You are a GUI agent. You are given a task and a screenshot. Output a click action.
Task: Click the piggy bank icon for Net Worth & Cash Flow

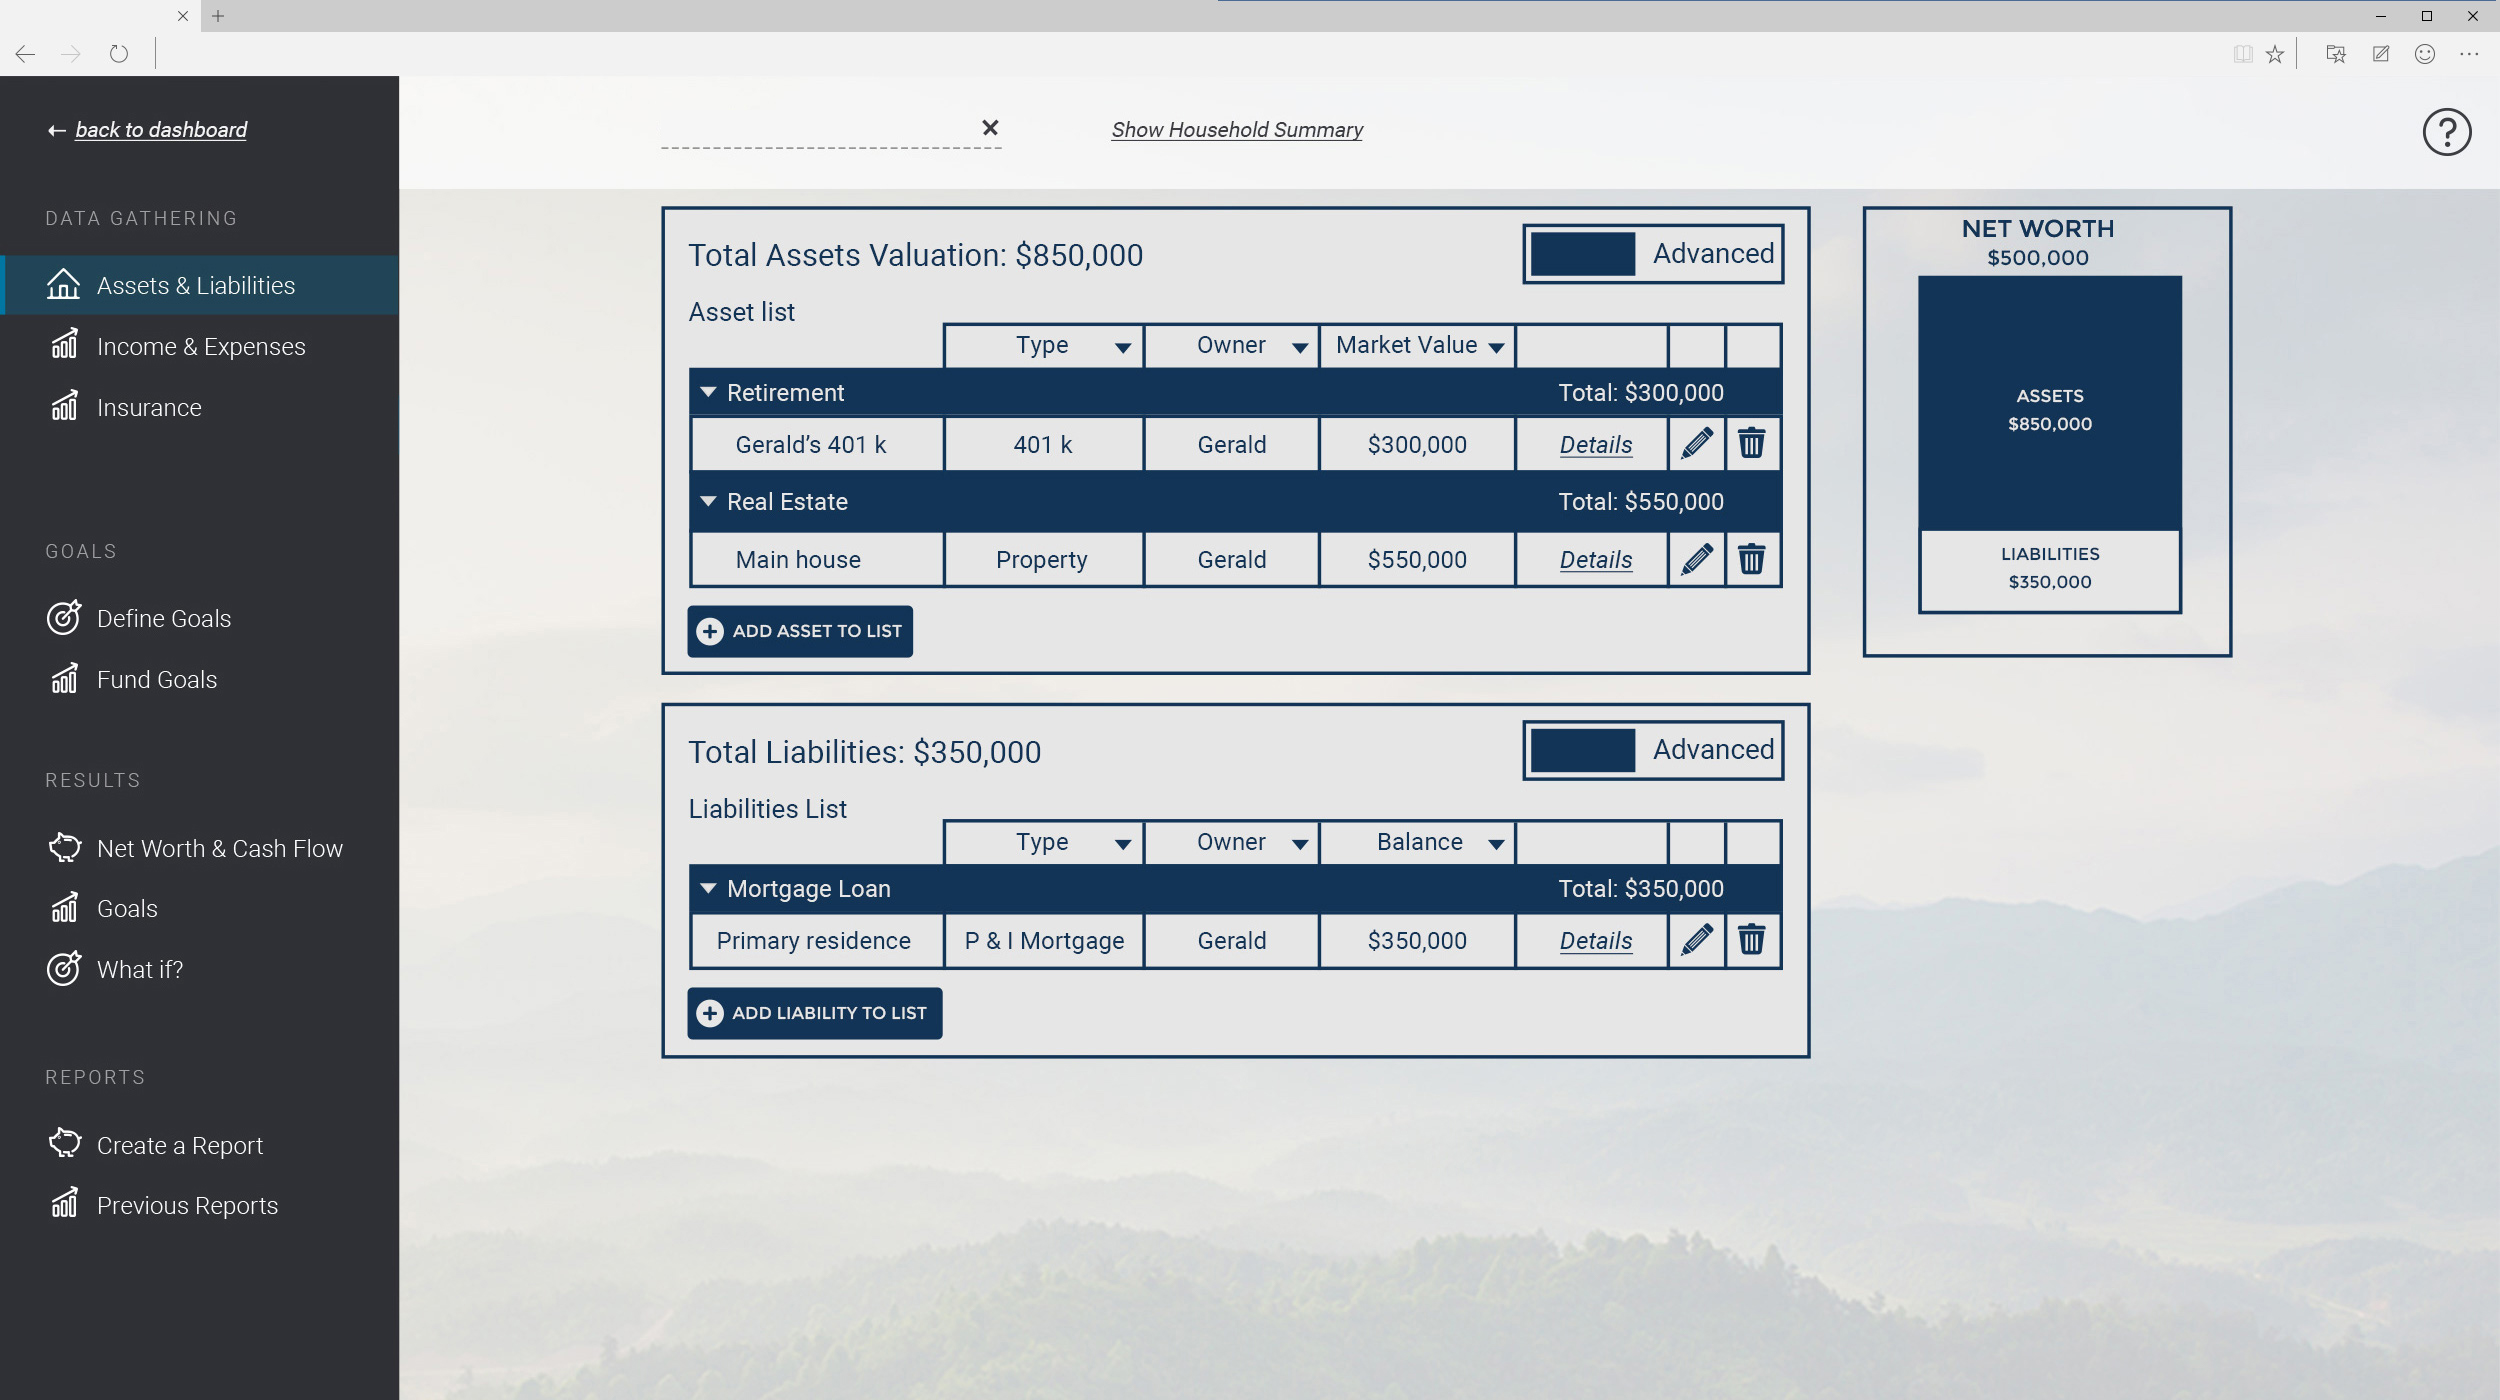pyautogui.click(x=64, y=847)
